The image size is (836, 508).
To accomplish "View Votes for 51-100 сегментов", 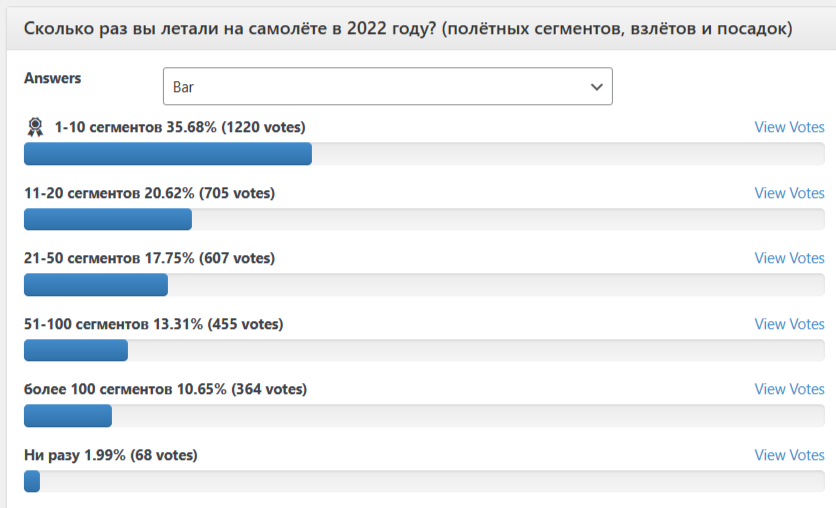I will (789, 324).
